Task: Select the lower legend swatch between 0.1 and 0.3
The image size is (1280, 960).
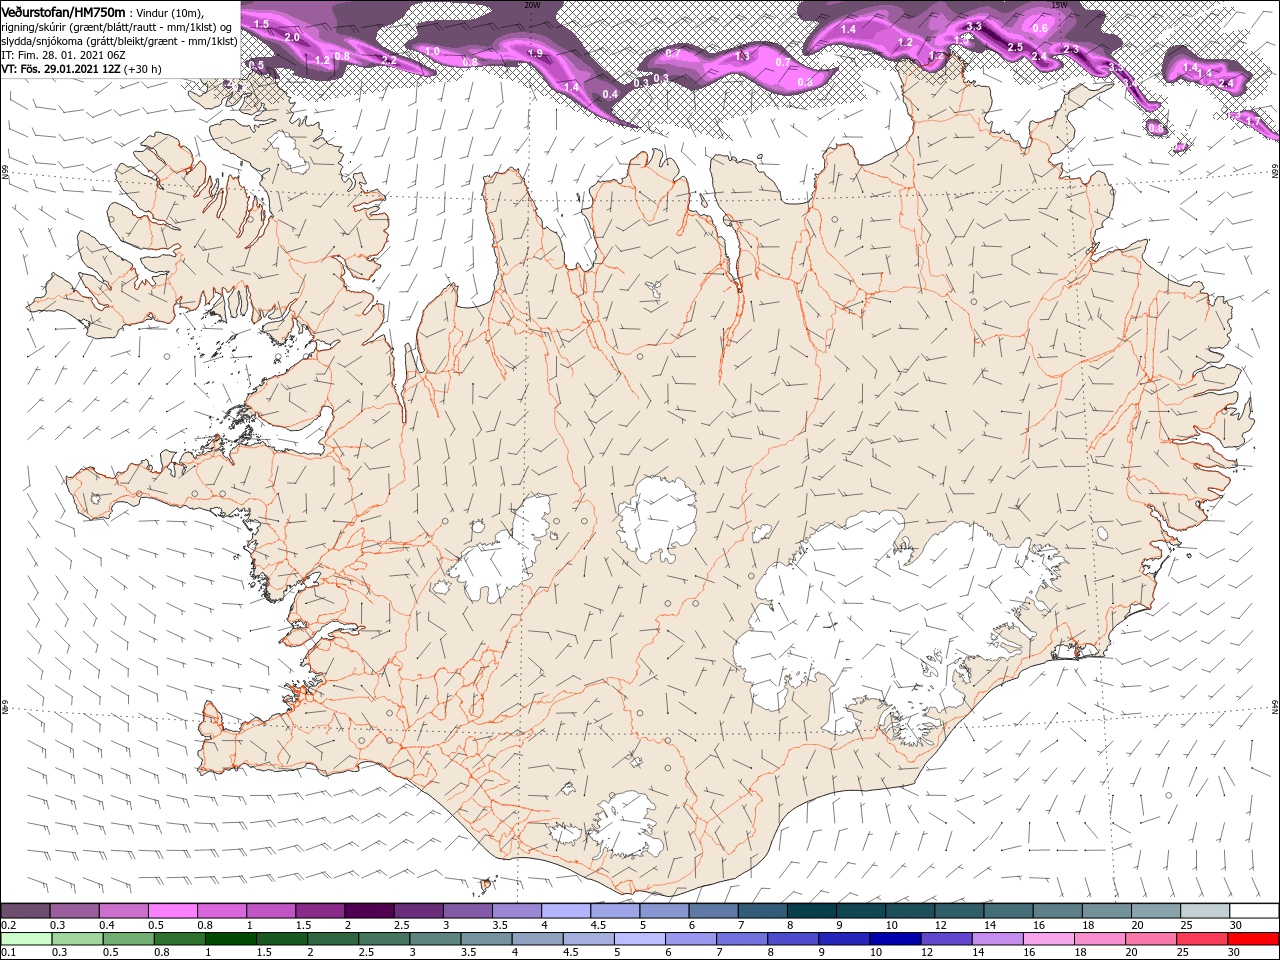Action: click(x=27, y=939)
